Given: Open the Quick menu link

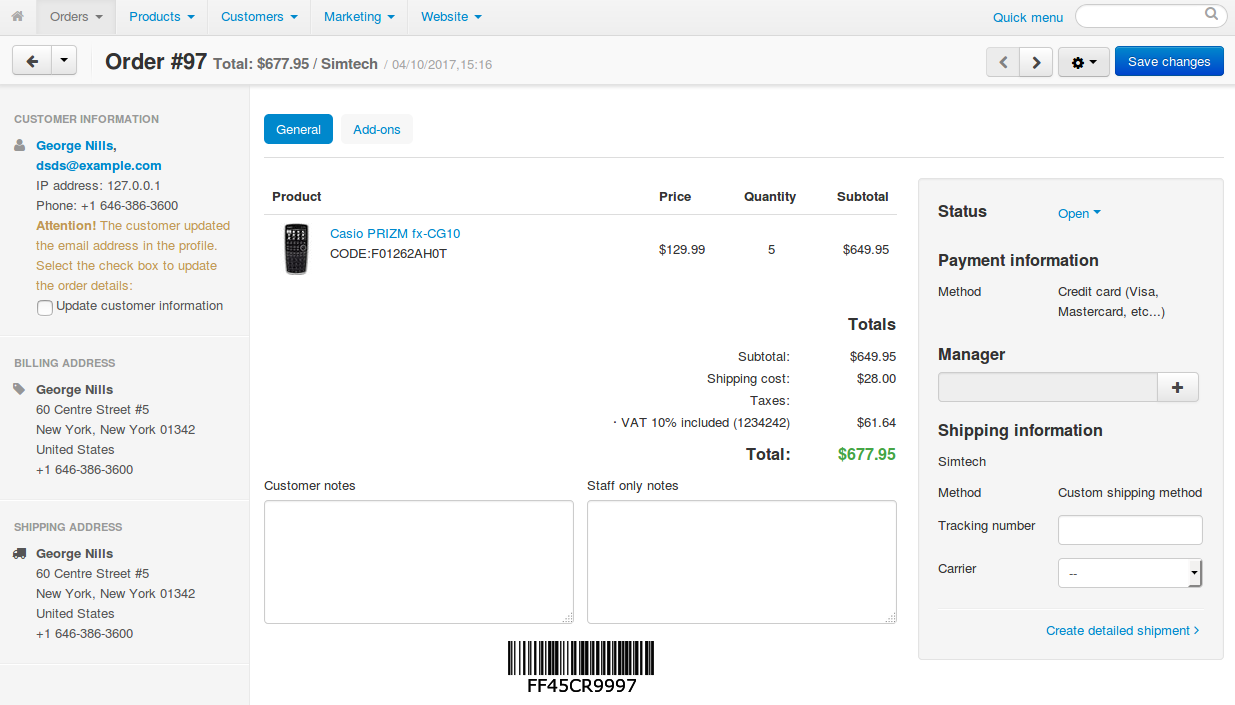Looking at the screenshot, I should point(1028,17).
